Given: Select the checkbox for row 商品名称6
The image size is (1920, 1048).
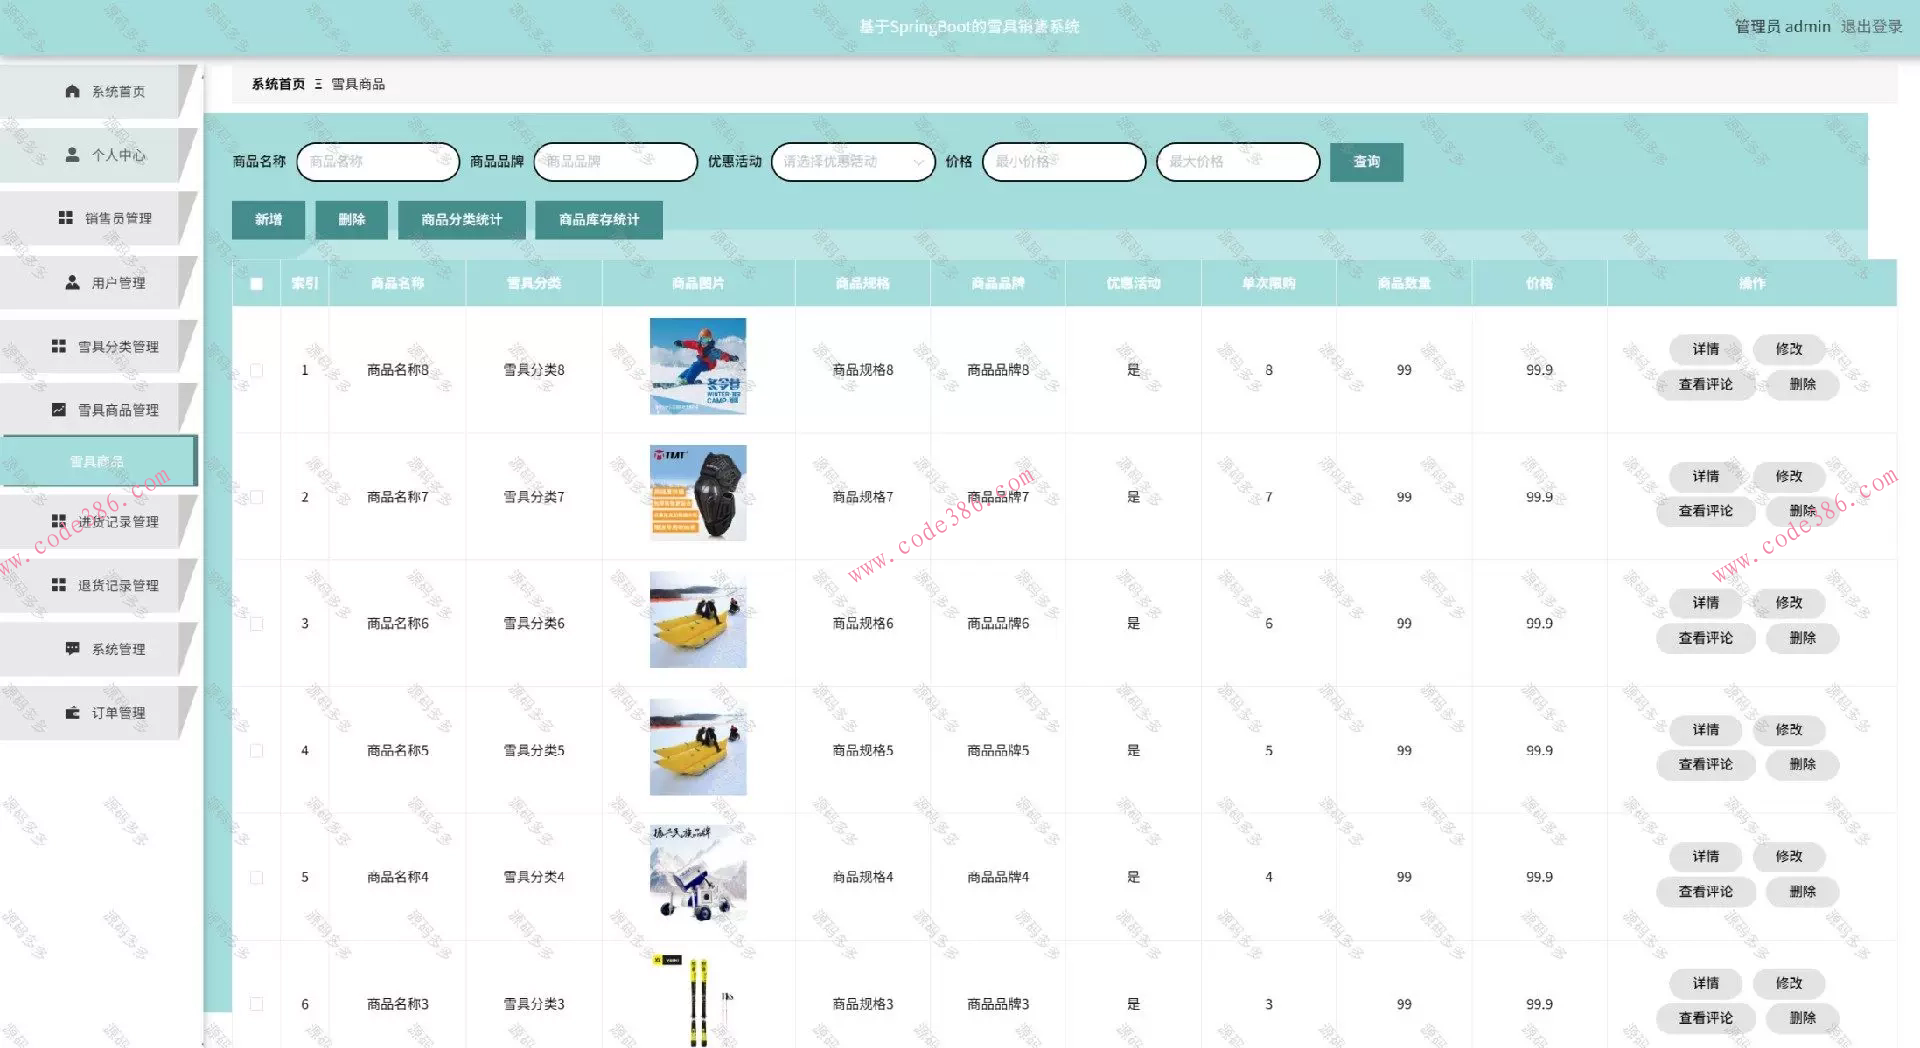Looking at the screenshot, I should point(257,624).
